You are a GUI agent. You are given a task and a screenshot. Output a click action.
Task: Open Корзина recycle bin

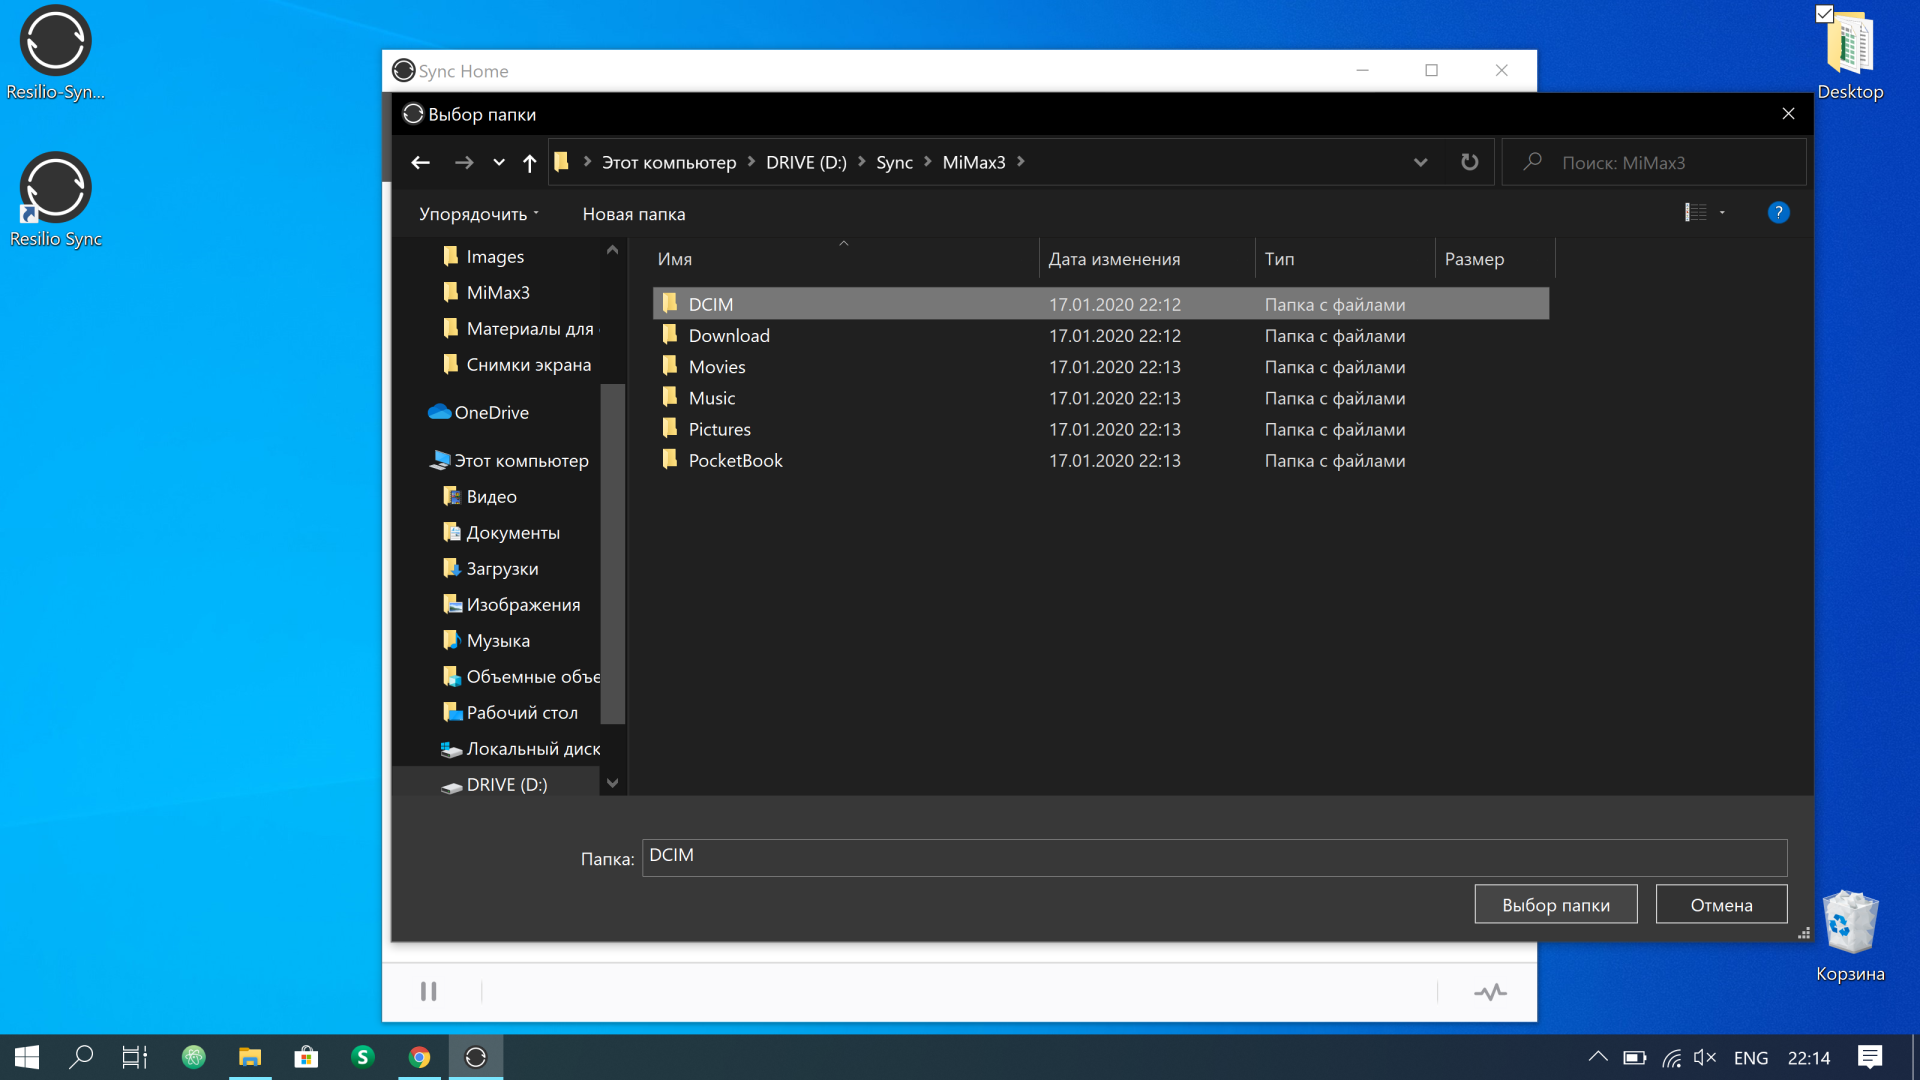1850,935
